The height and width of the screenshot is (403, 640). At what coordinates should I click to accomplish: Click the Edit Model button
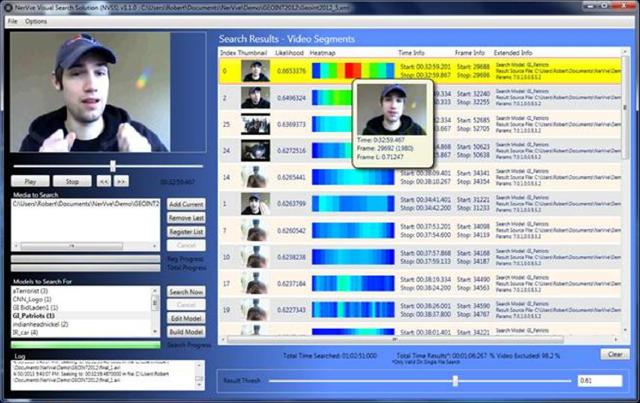(186, 318)
